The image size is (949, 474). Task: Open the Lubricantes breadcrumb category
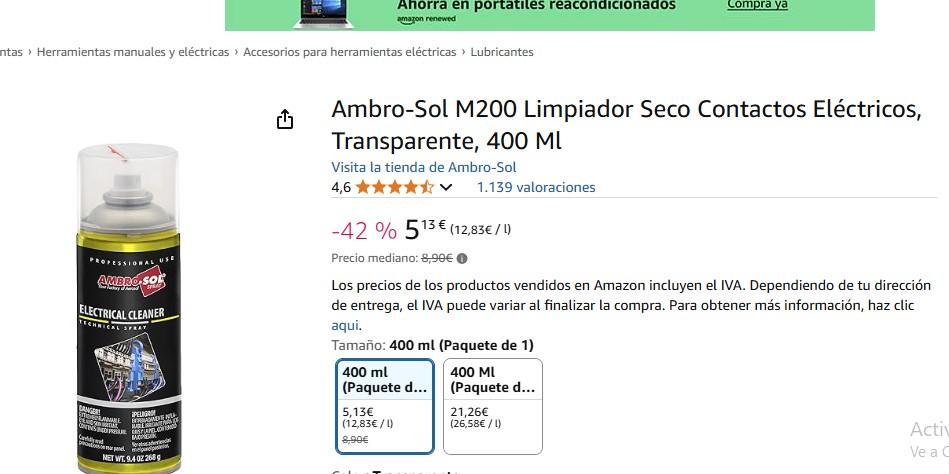pos(502,52)
